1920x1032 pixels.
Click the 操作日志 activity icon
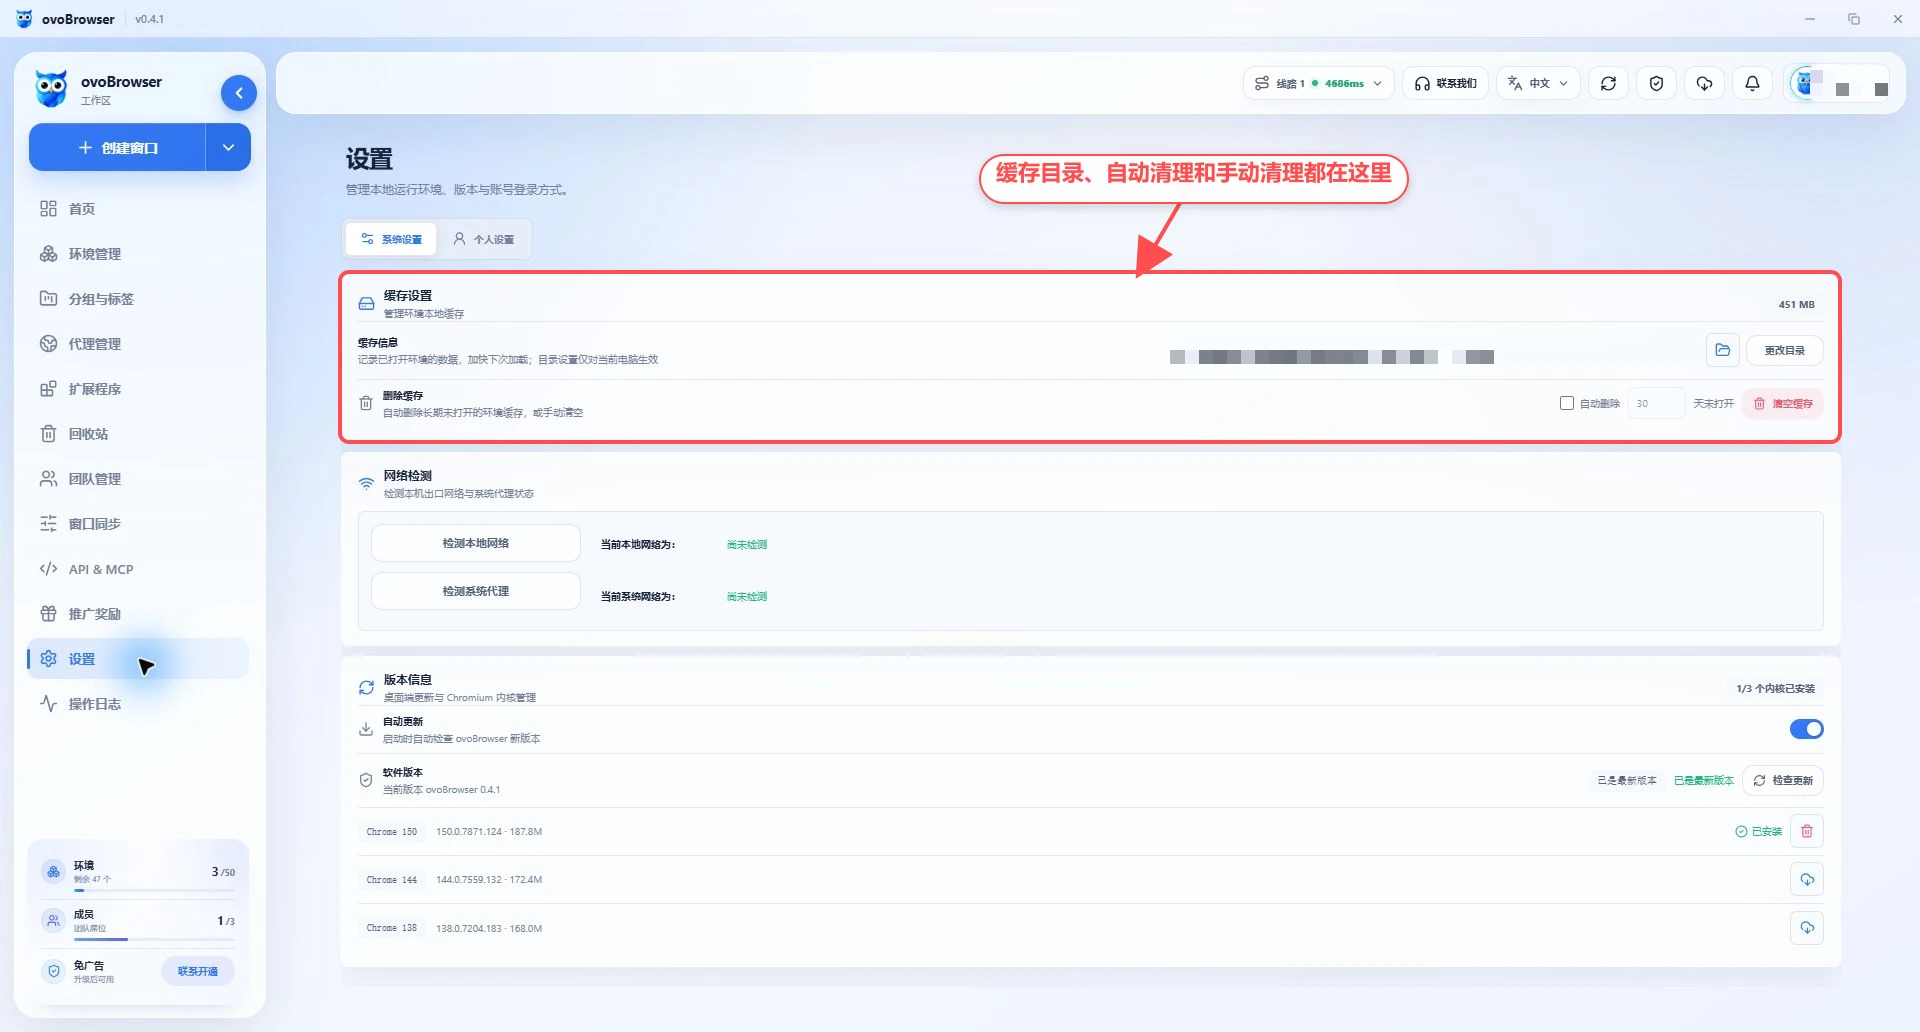click(48, 704)
